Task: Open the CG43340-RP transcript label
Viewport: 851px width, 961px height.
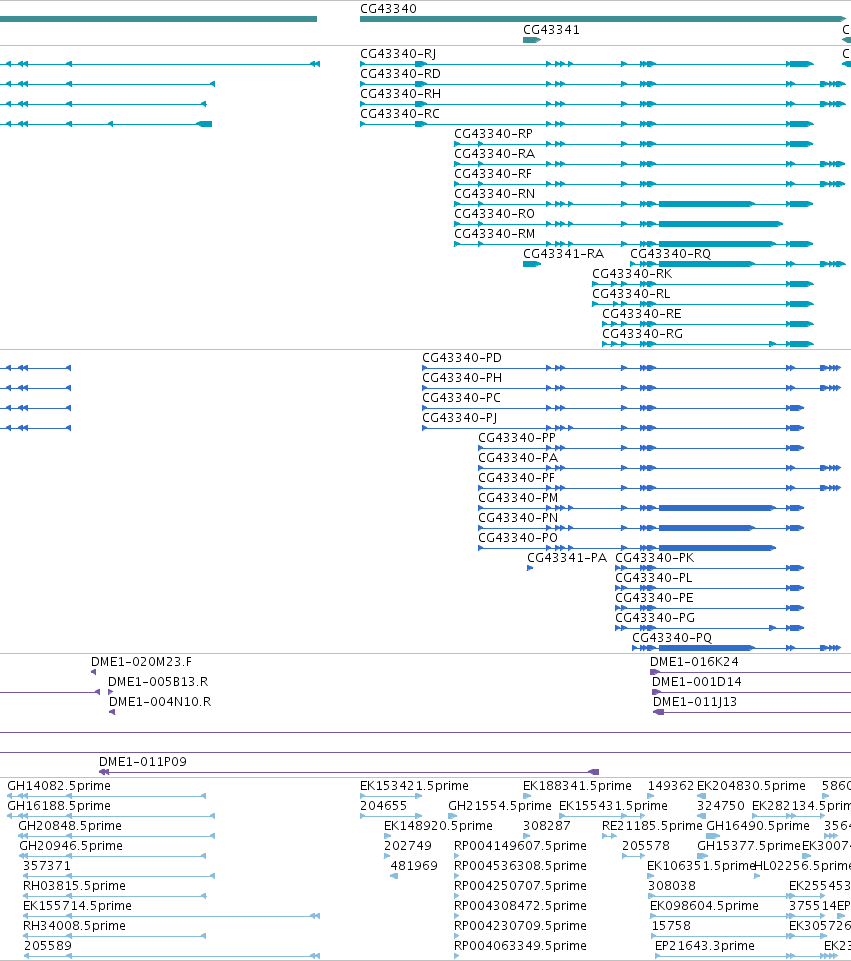Action: click(x=494, y=134)
